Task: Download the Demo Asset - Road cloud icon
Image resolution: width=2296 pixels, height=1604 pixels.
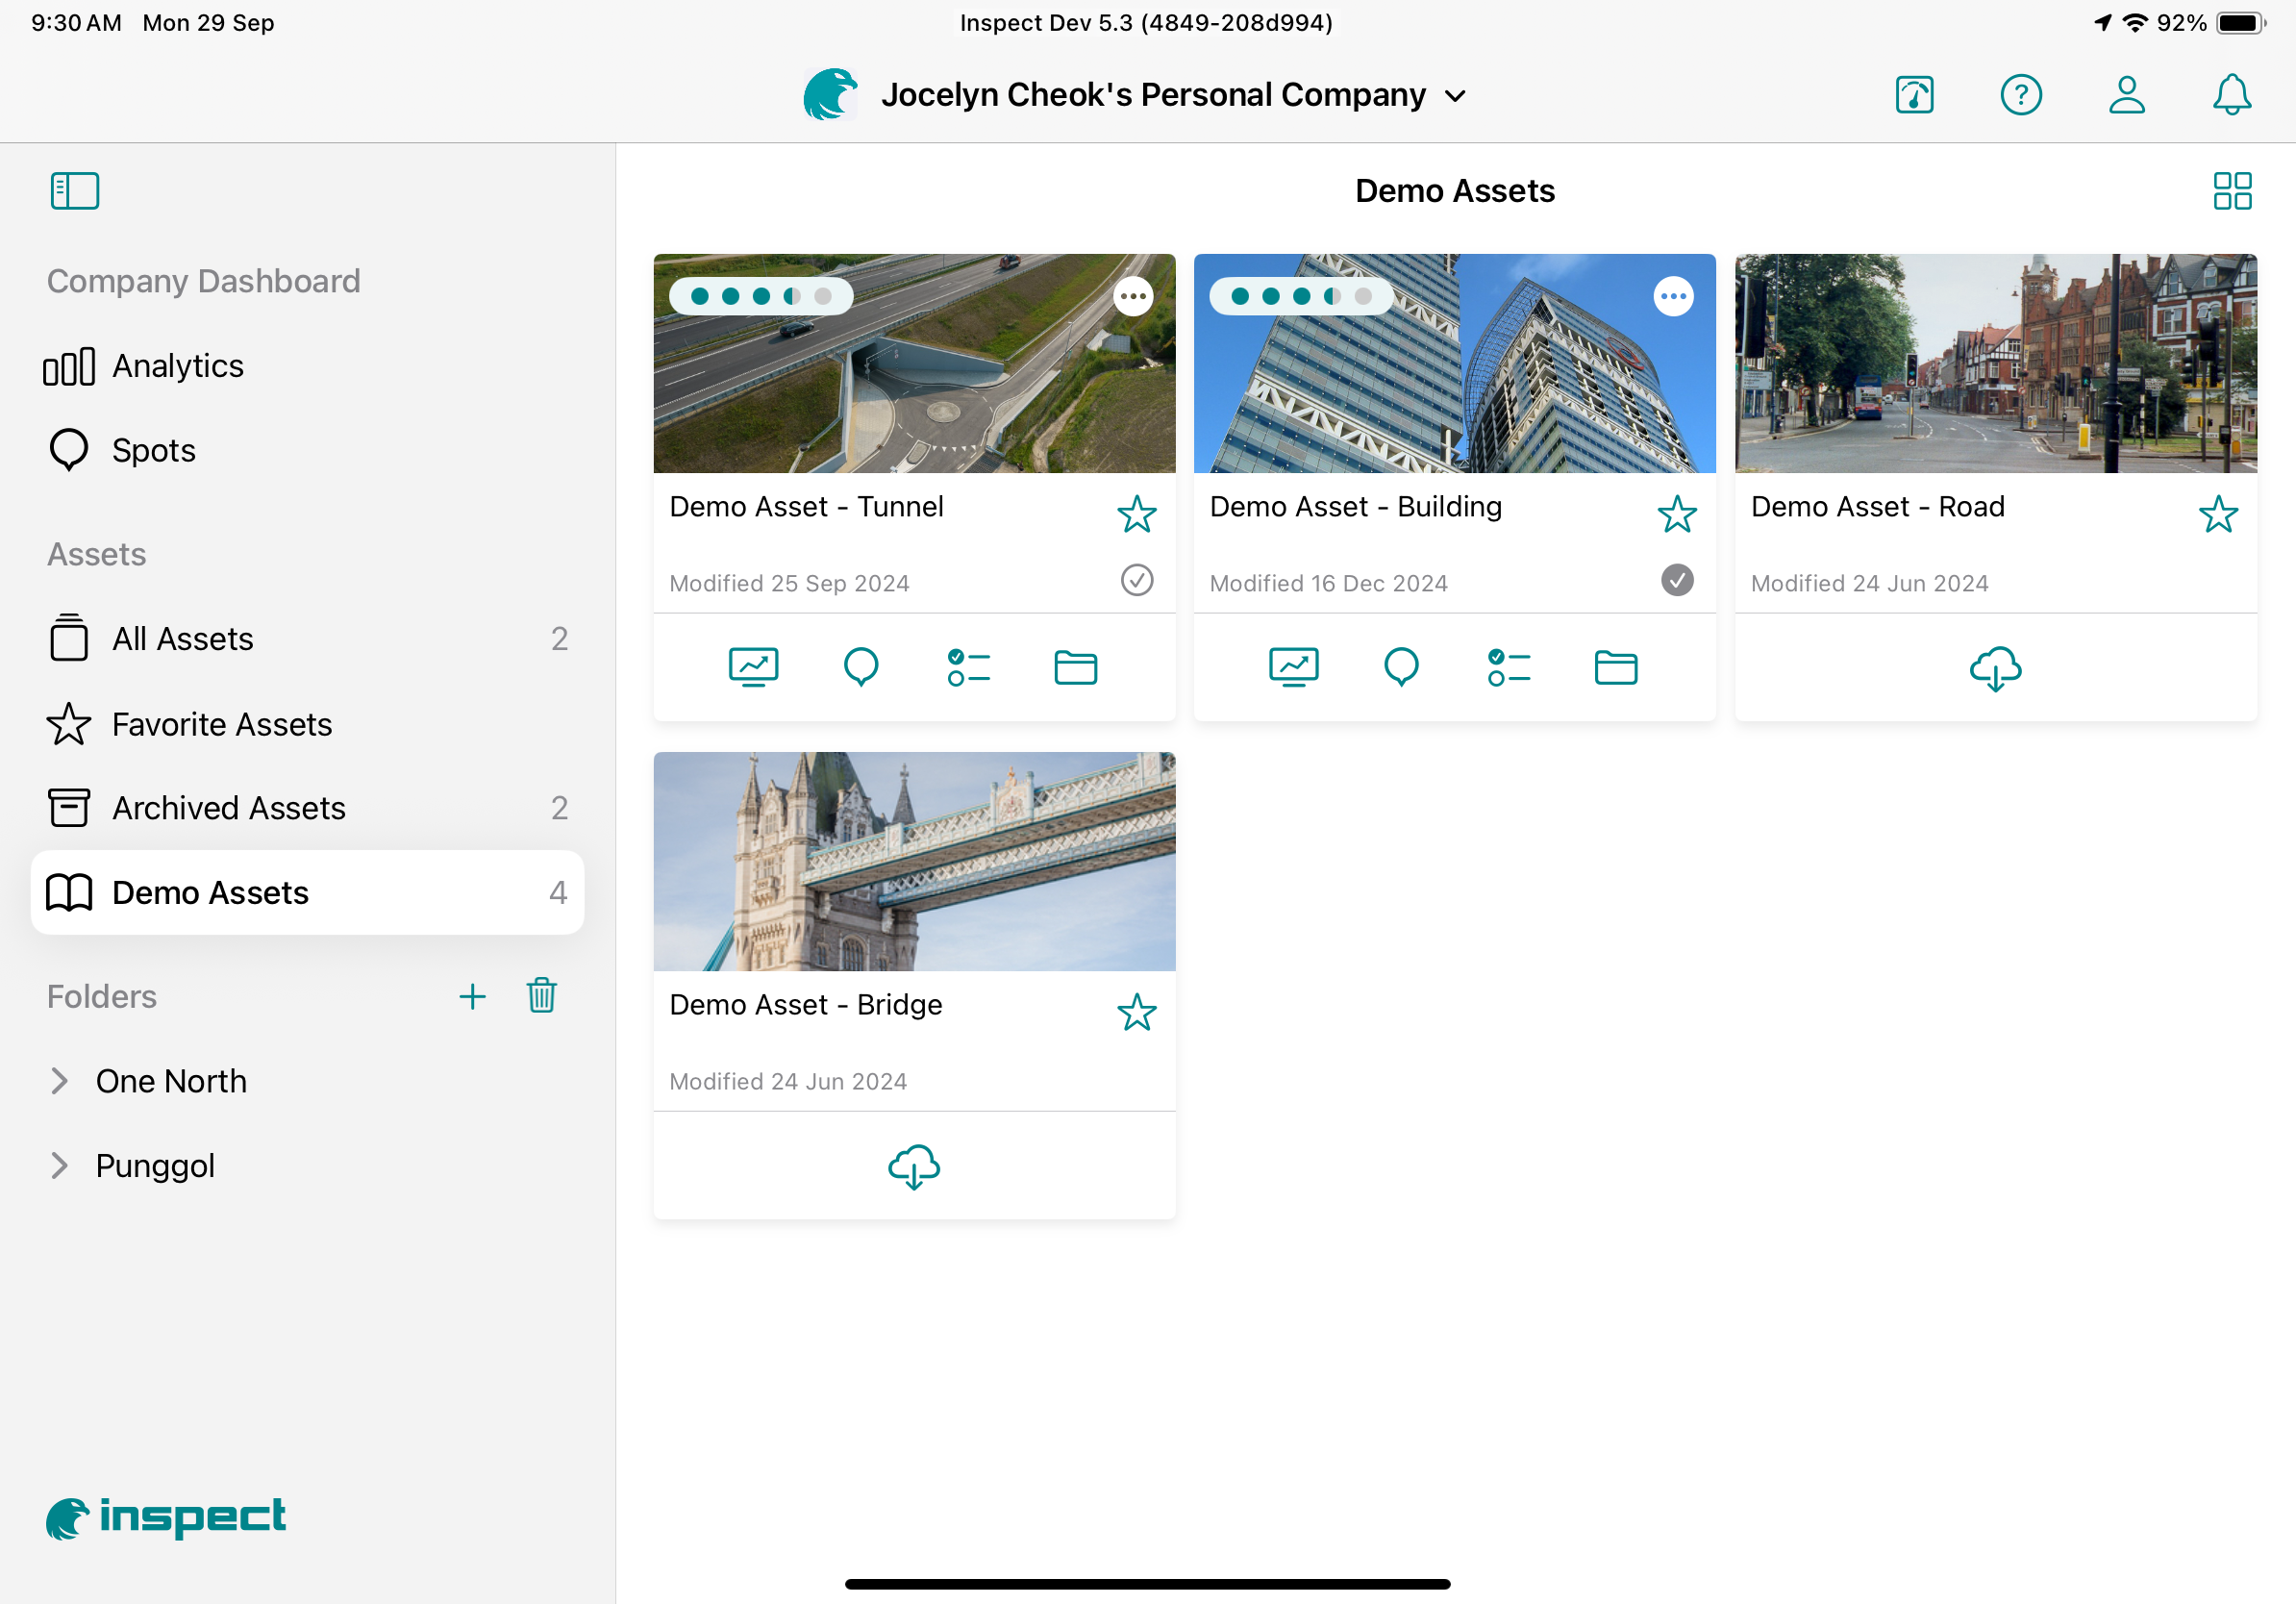Action: [x=1994, y=668]
